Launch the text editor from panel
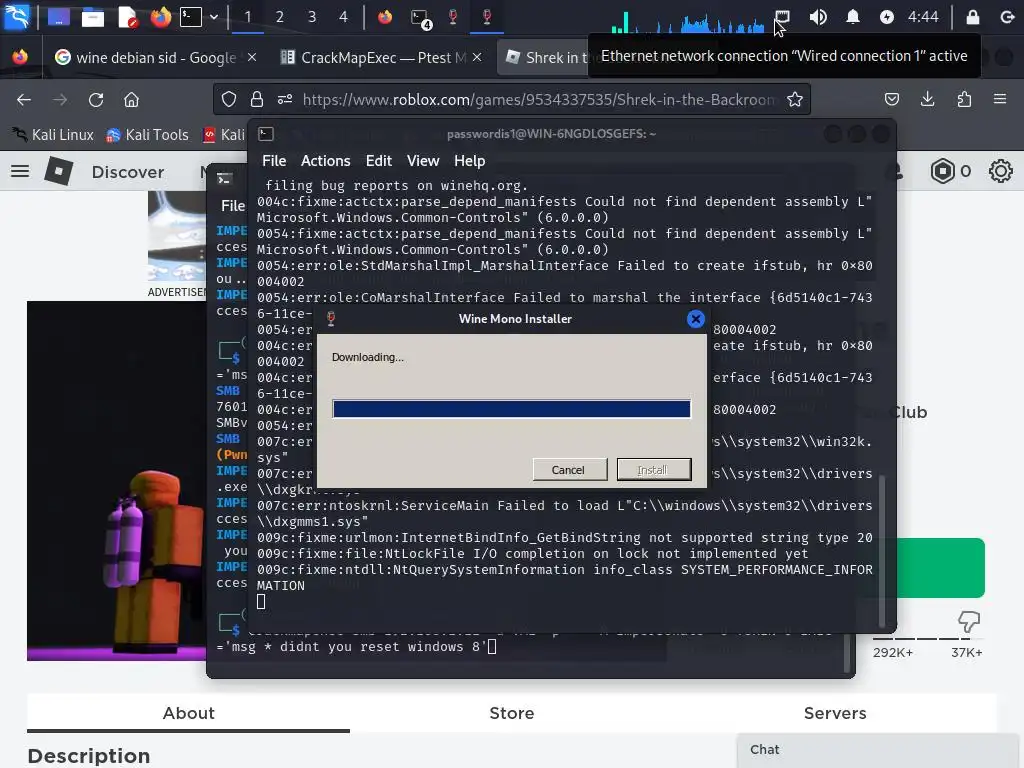The image size is (1024, 768). [x=128, y=17]
